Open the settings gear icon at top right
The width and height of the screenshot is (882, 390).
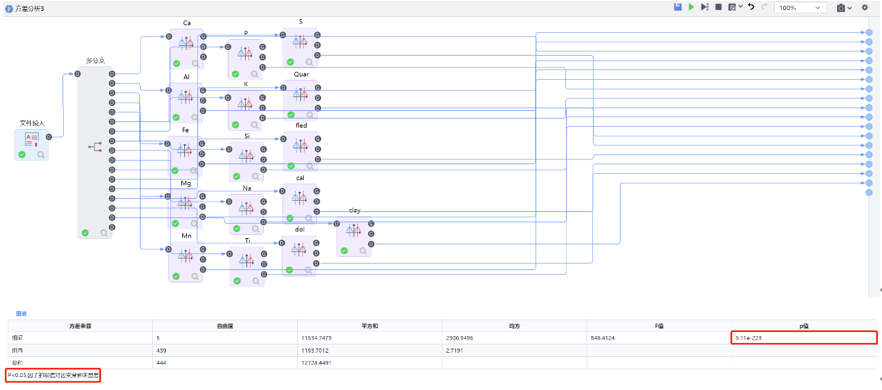(x=865, y=8)
